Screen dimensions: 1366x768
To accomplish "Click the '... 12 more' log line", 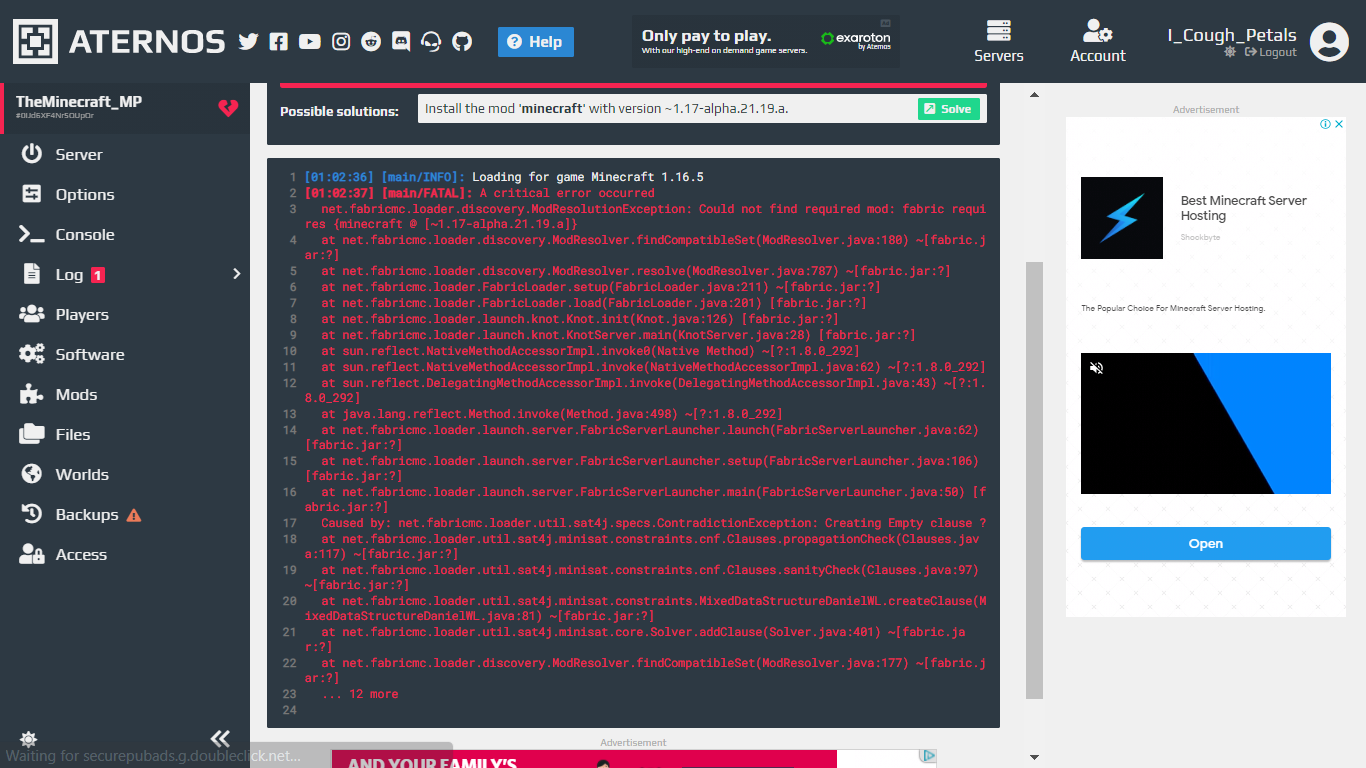I will (x=359, y=694).
